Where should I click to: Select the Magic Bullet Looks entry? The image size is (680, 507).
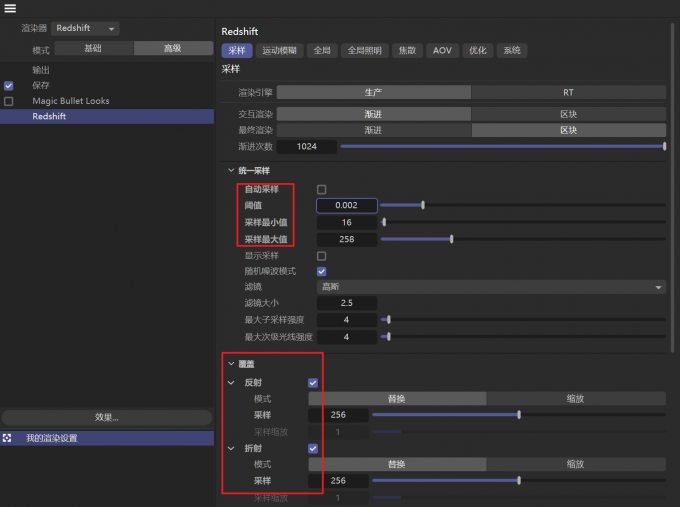tap(71, 101)
